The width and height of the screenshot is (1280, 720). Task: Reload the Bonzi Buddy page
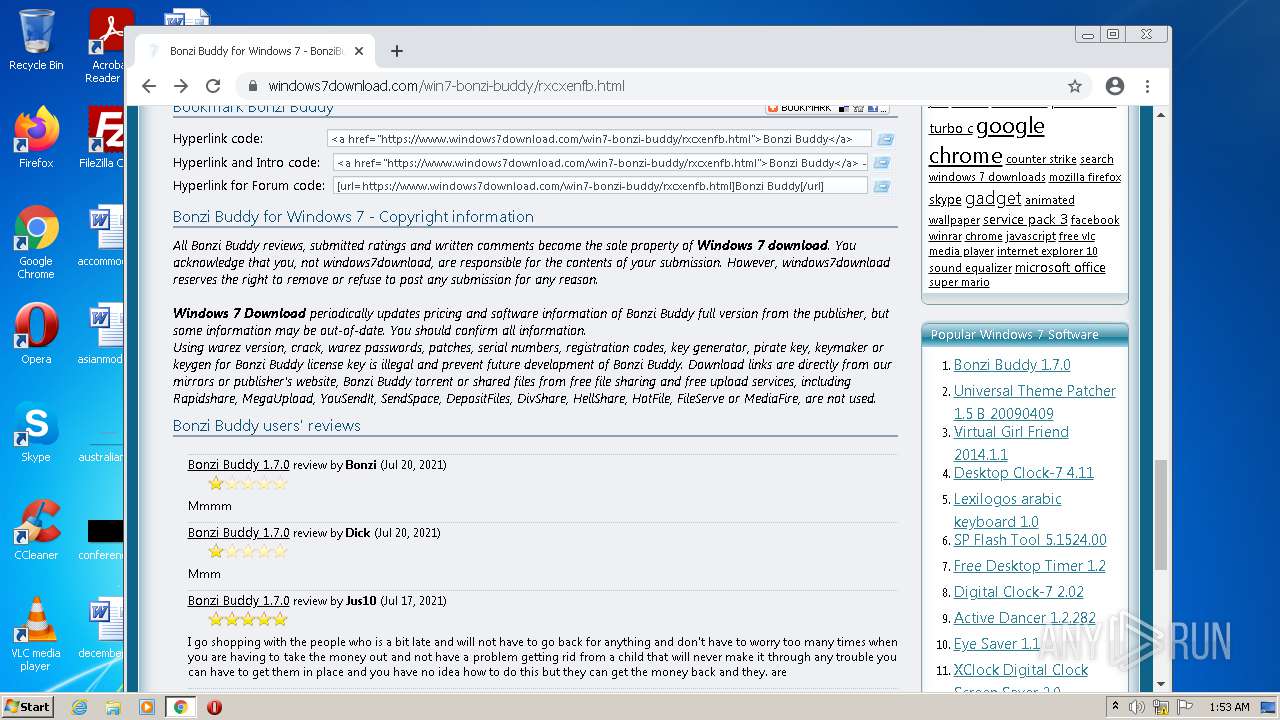point(213,86)
